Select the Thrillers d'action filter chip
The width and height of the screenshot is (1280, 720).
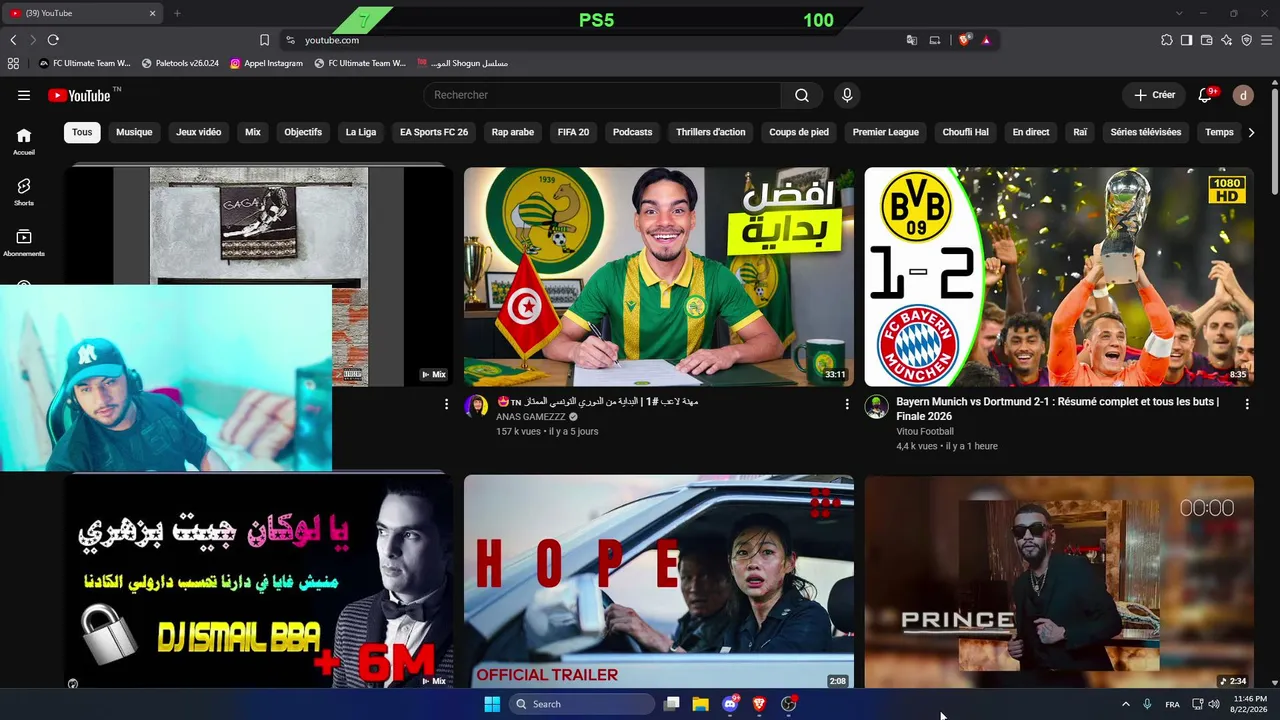click(x=711, y=132)
